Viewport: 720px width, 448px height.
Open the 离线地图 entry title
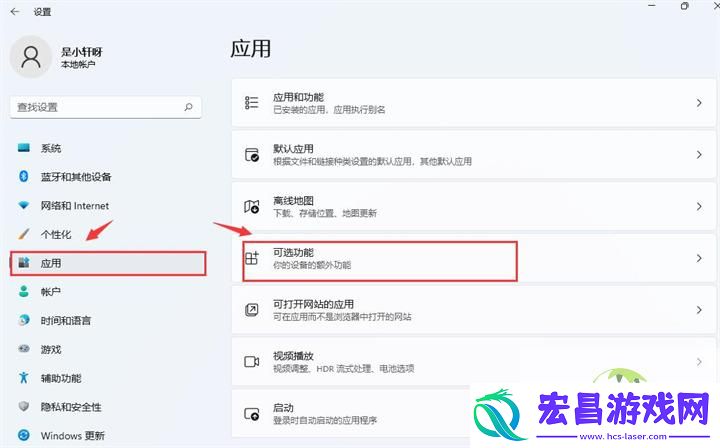[293, 201]
